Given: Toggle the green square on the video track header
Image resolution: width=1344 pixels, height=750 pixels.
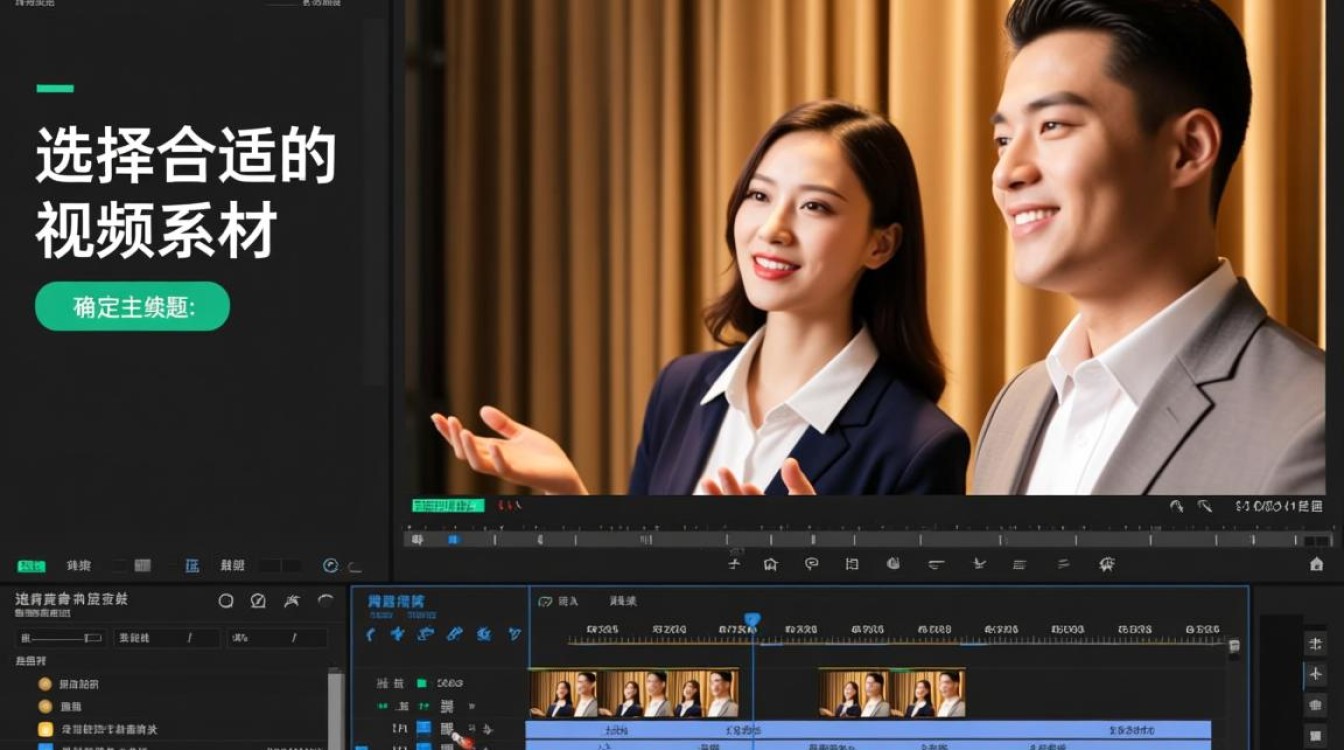Looking at the screenshot, I should (x=422, y=683).
